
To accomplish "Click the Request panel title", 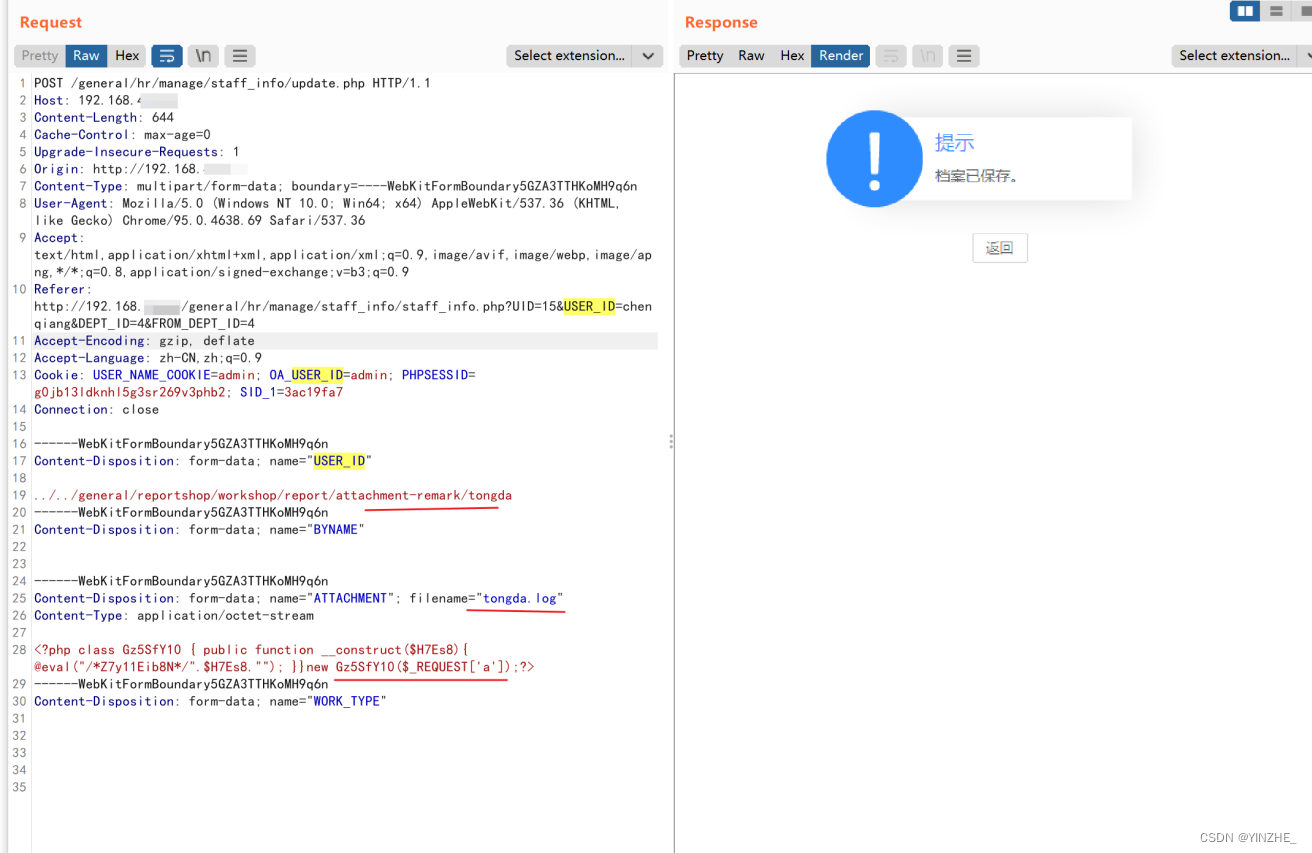I will coord(51,22).
